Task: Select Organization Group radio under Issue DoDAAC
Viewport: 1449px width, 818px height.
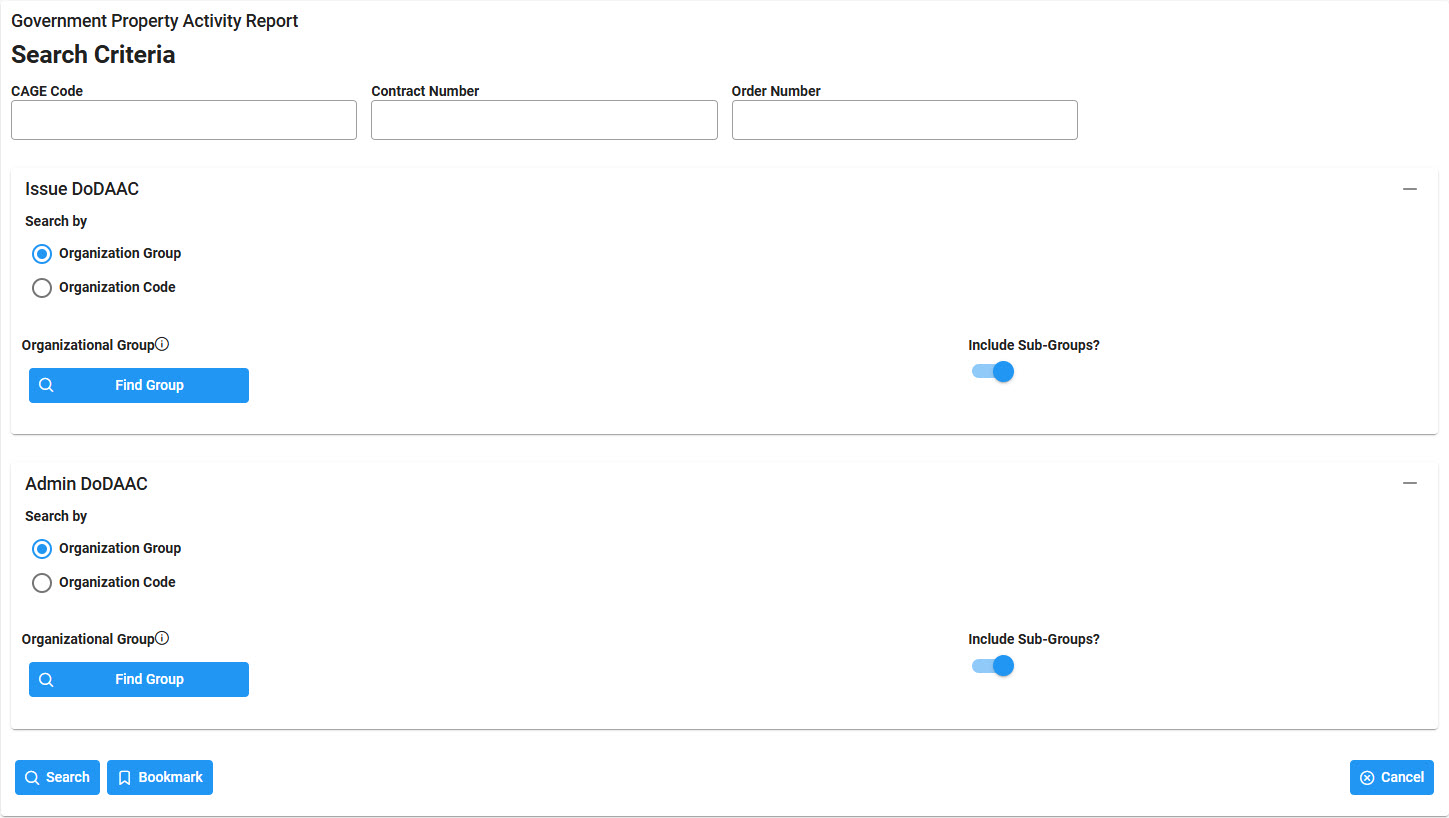Action: point(42,254)
